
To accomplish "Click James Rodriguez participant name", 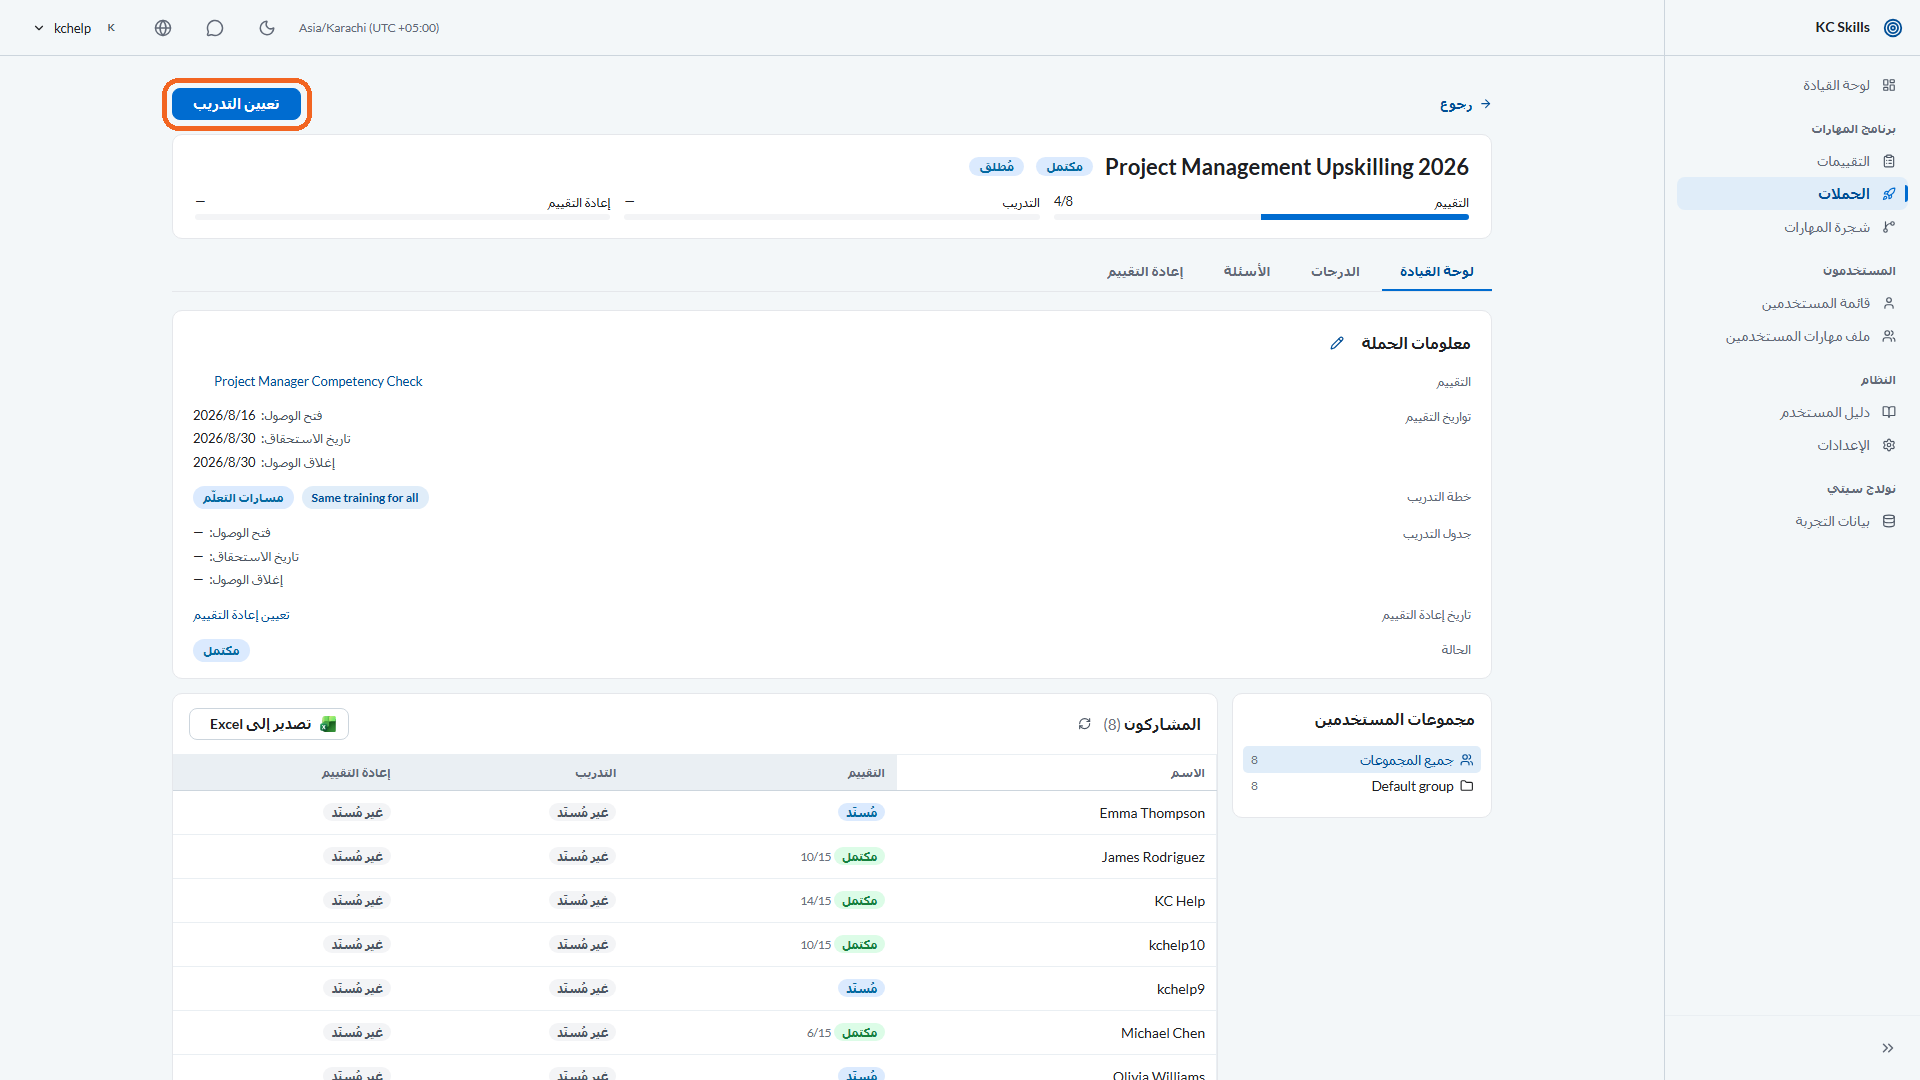I will [x=1153, y=857].
